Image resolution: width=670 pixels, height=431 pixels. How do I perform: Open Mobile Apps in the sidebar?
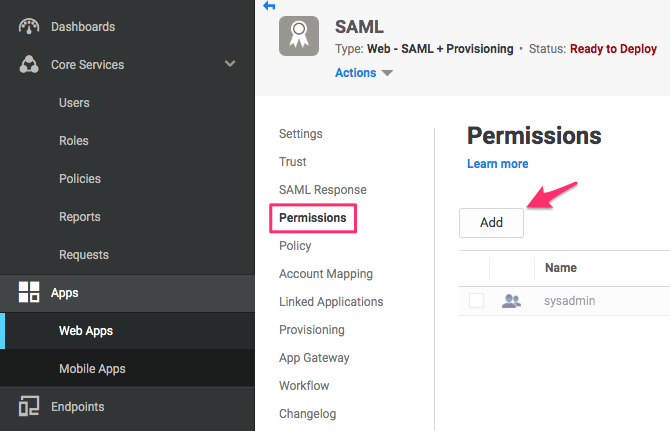click(x=92, y=369)
